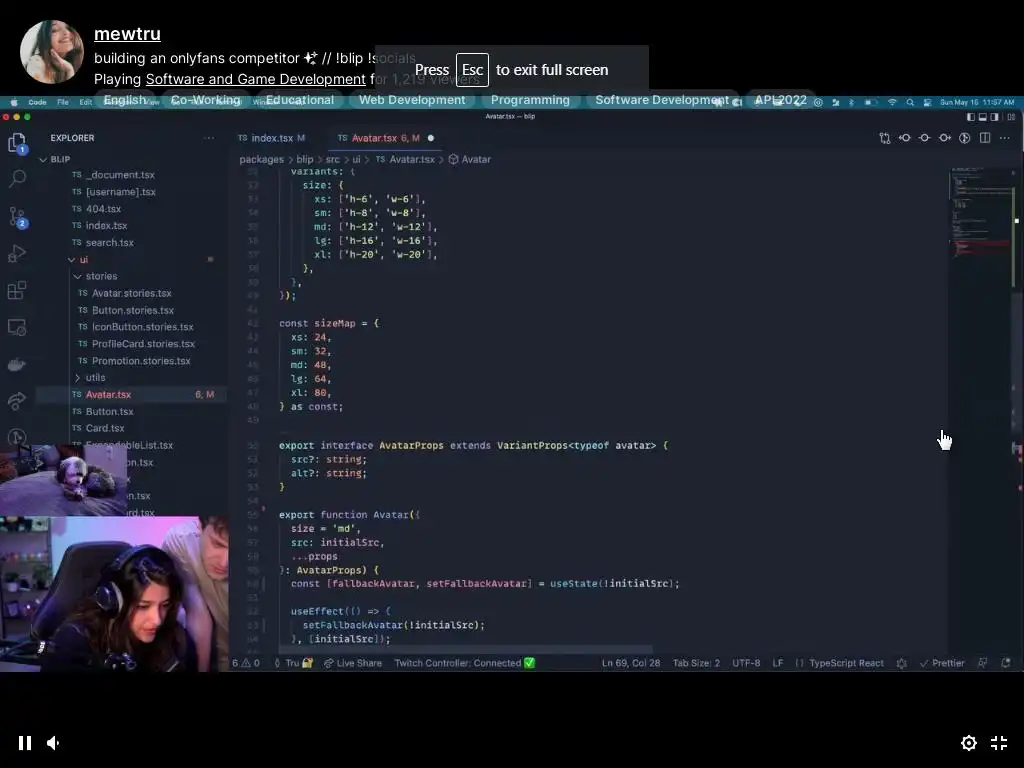Click Tab Size: 2 in status bar
1024x768 pixels.
(696, 663)
